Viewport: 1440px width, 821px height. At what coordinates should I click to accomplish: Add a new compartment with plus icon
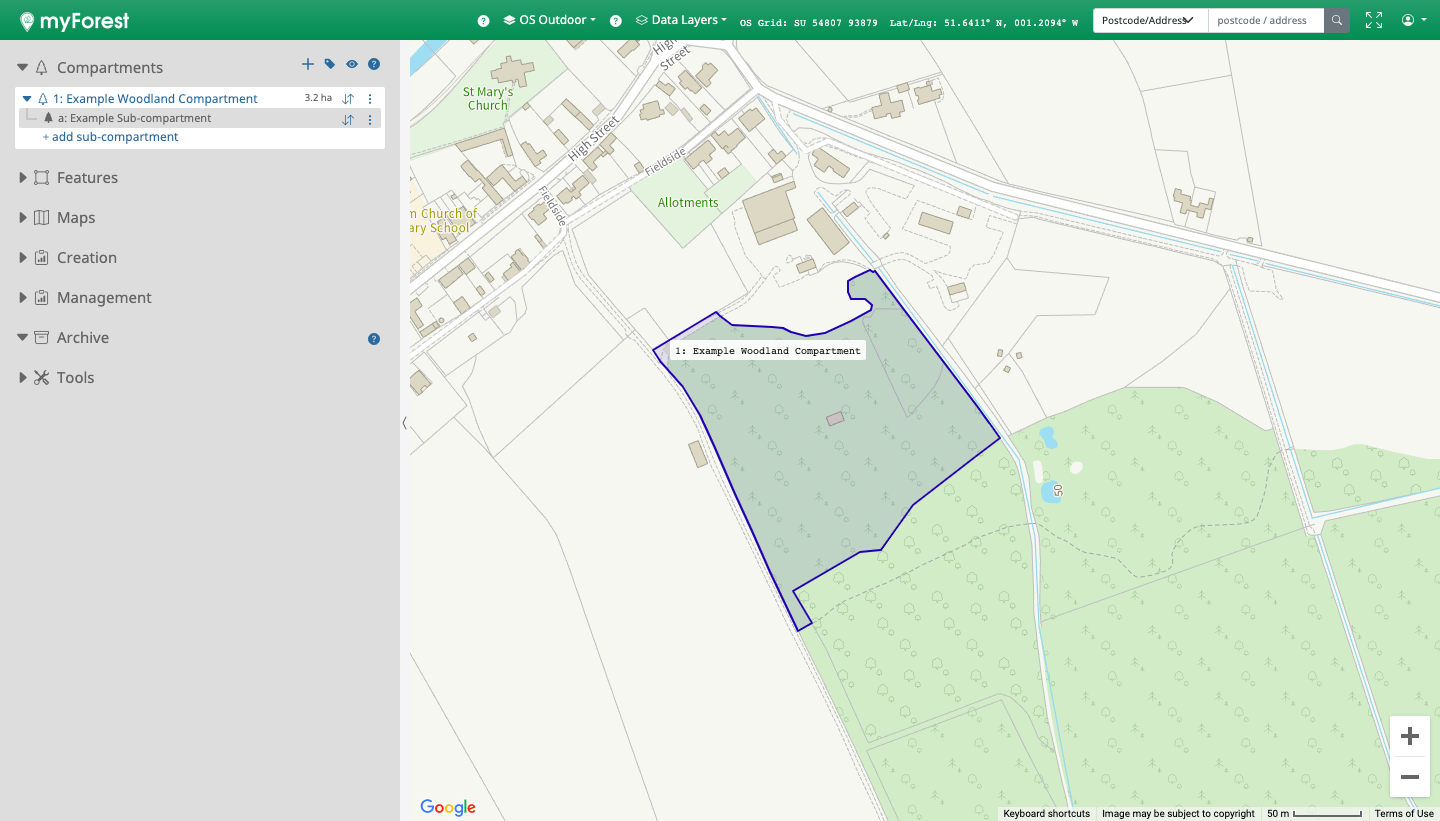point(308,64)
